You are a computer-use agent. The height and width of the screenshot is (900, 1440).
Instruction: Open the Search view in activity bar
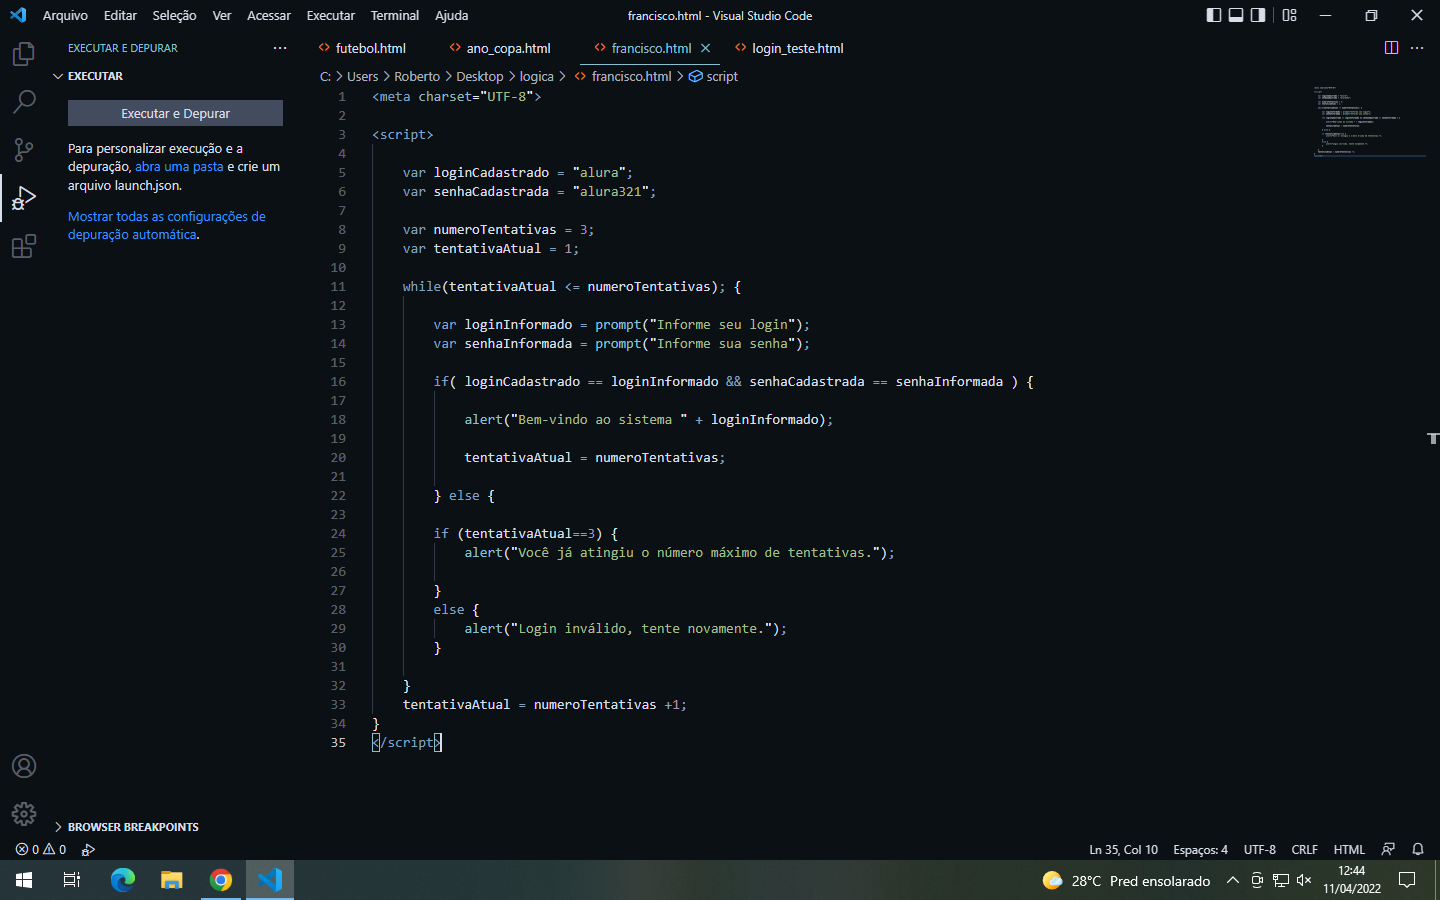click(x=24, y=102)
